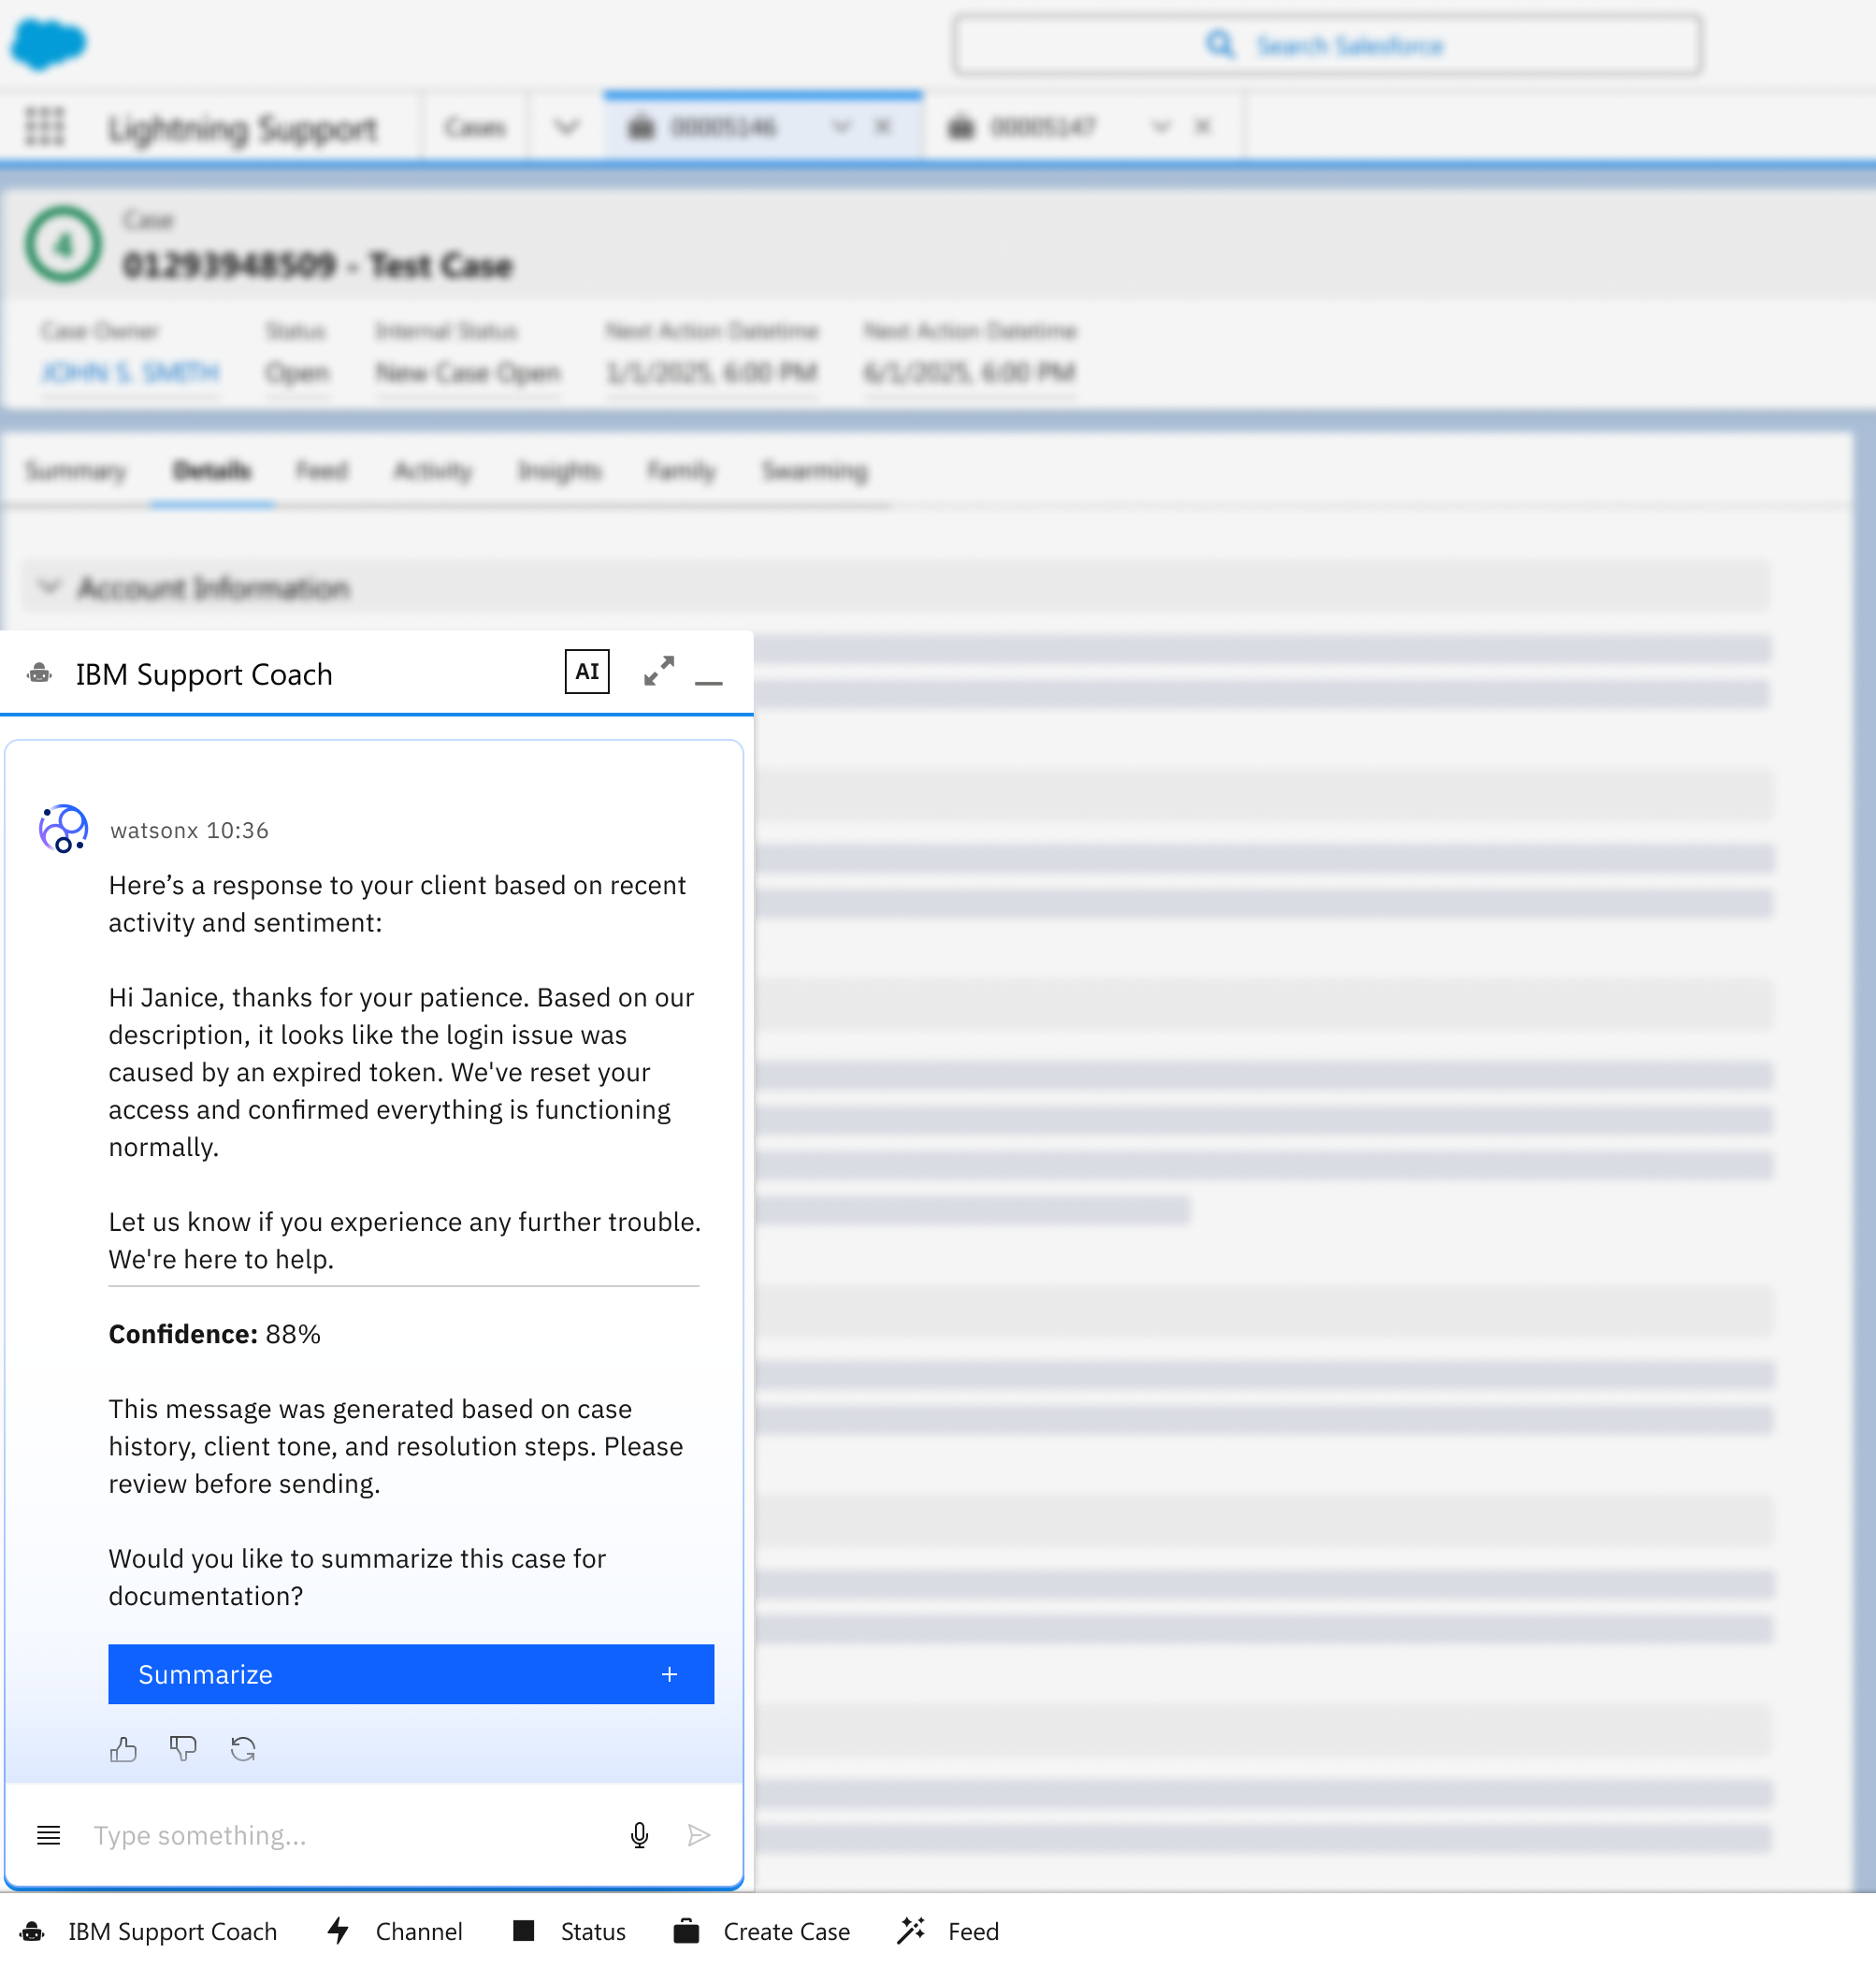Click the watsonx avatar icon
This screenshot has height=1968, width=1876.
pos(63,828)
